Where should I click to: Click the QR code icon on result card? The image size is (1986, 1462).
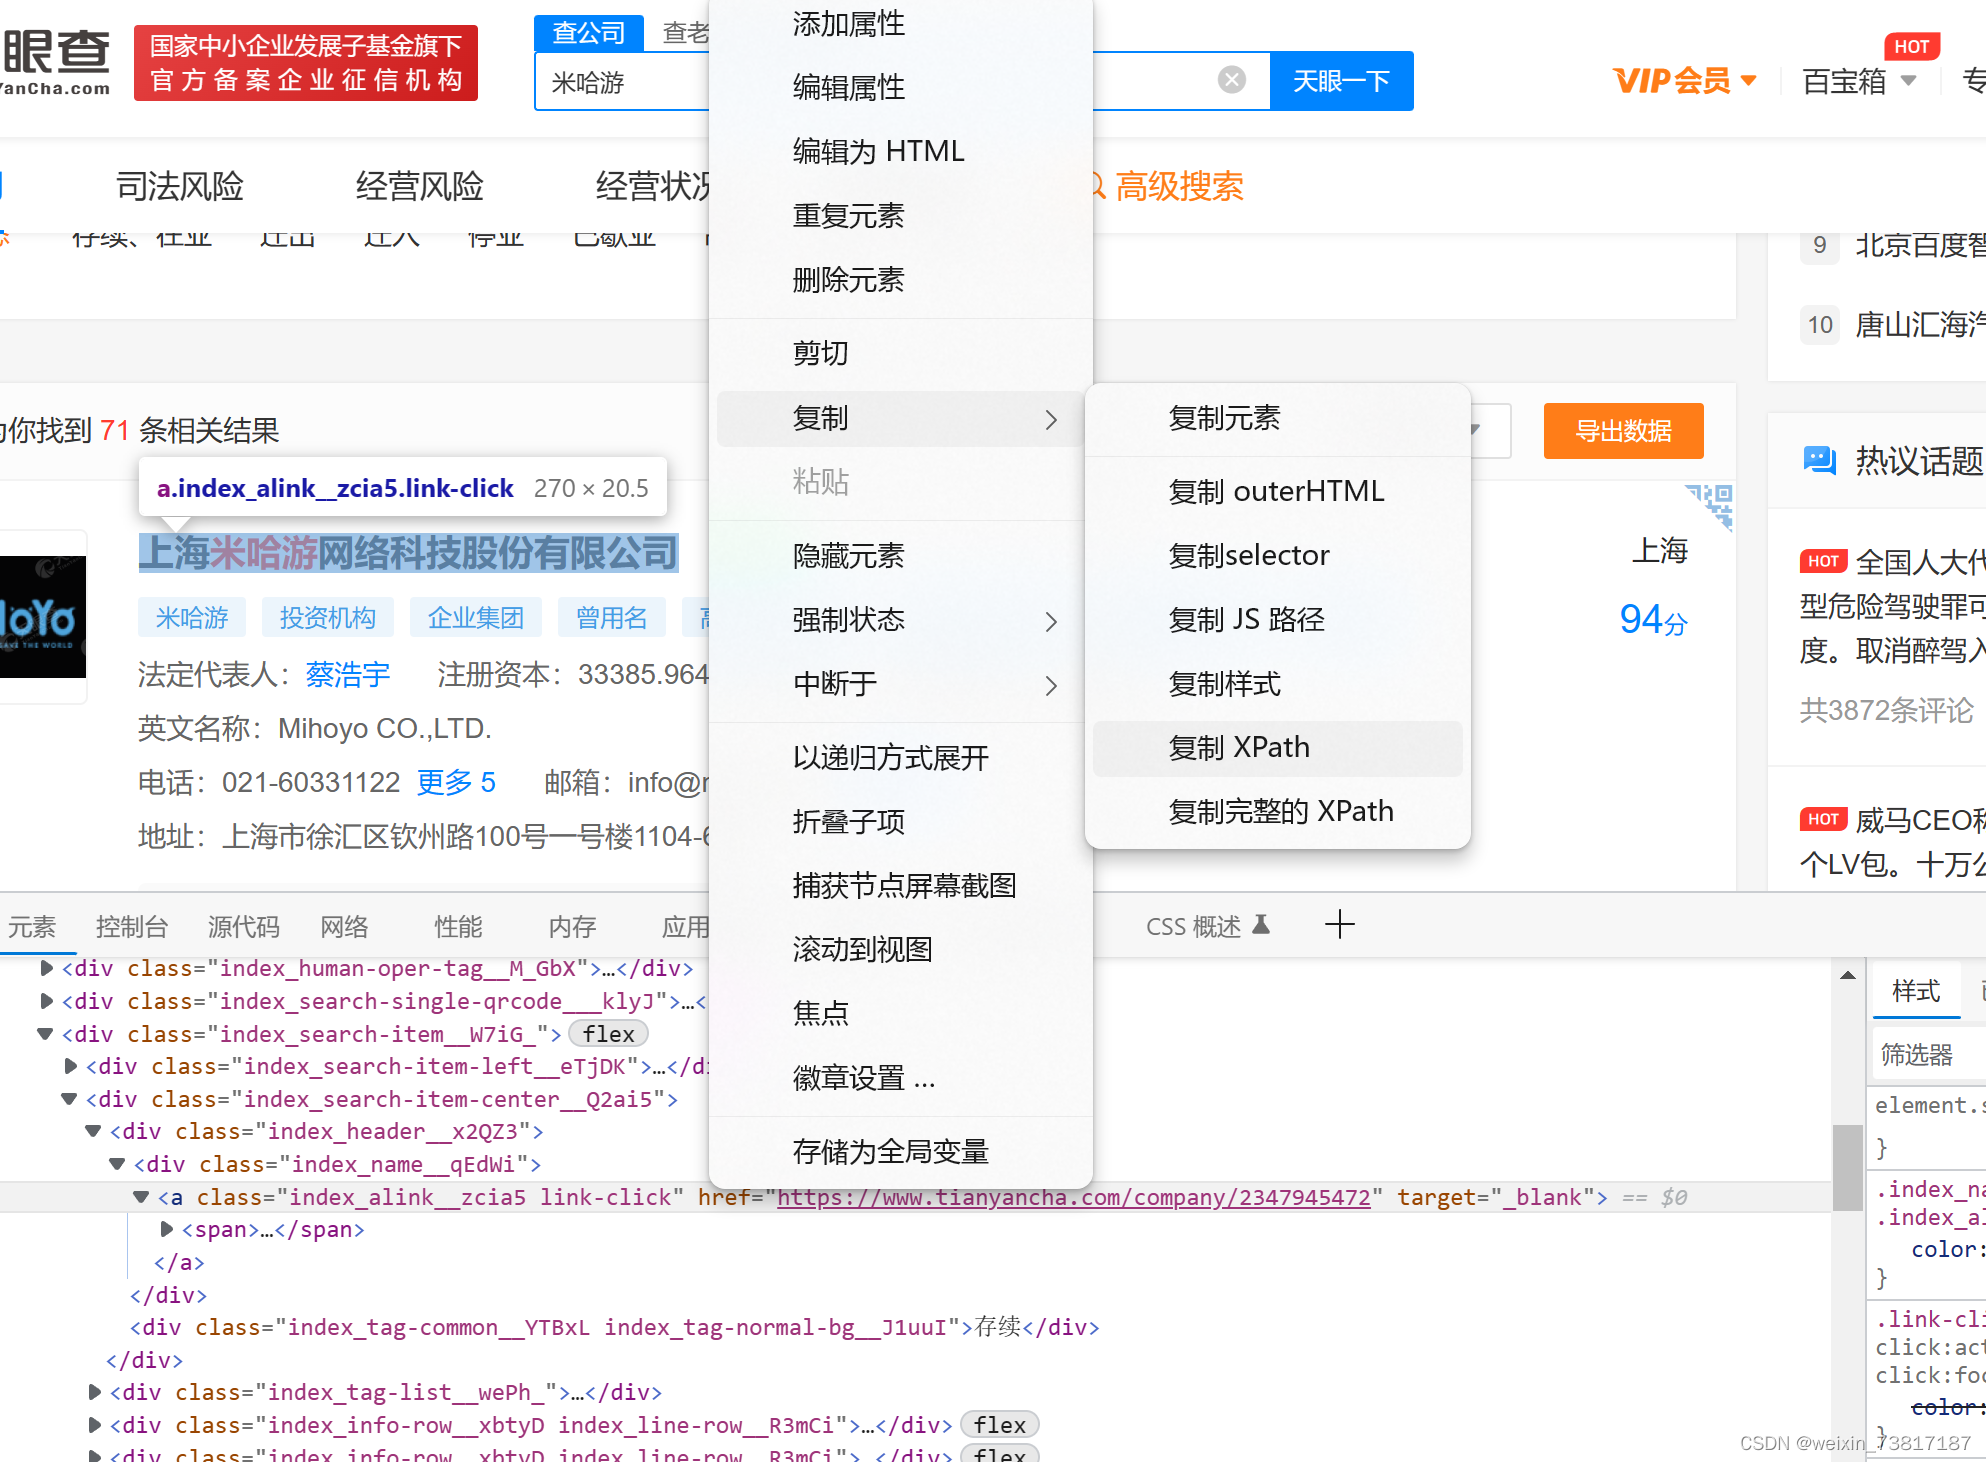(x=1712, y=503)
